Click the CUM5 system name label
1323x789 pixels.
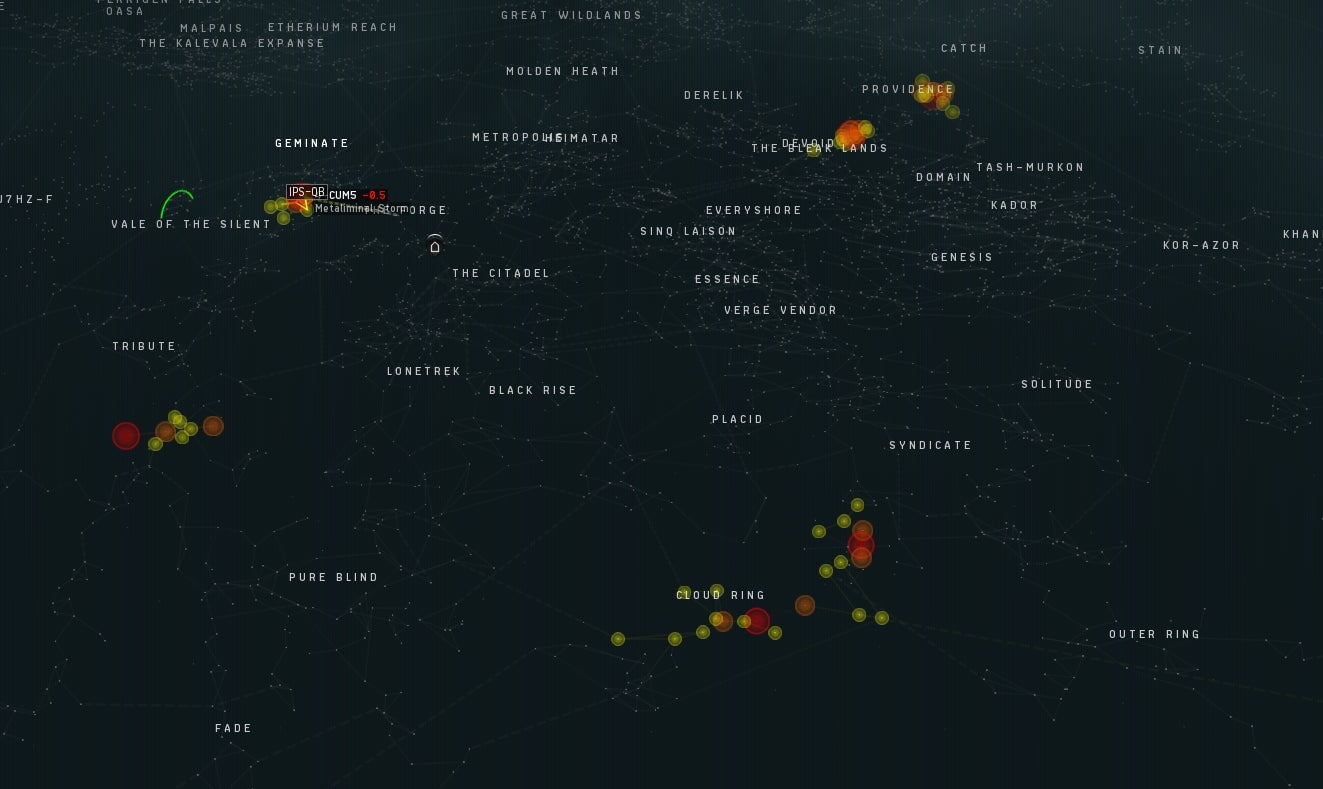343,195
